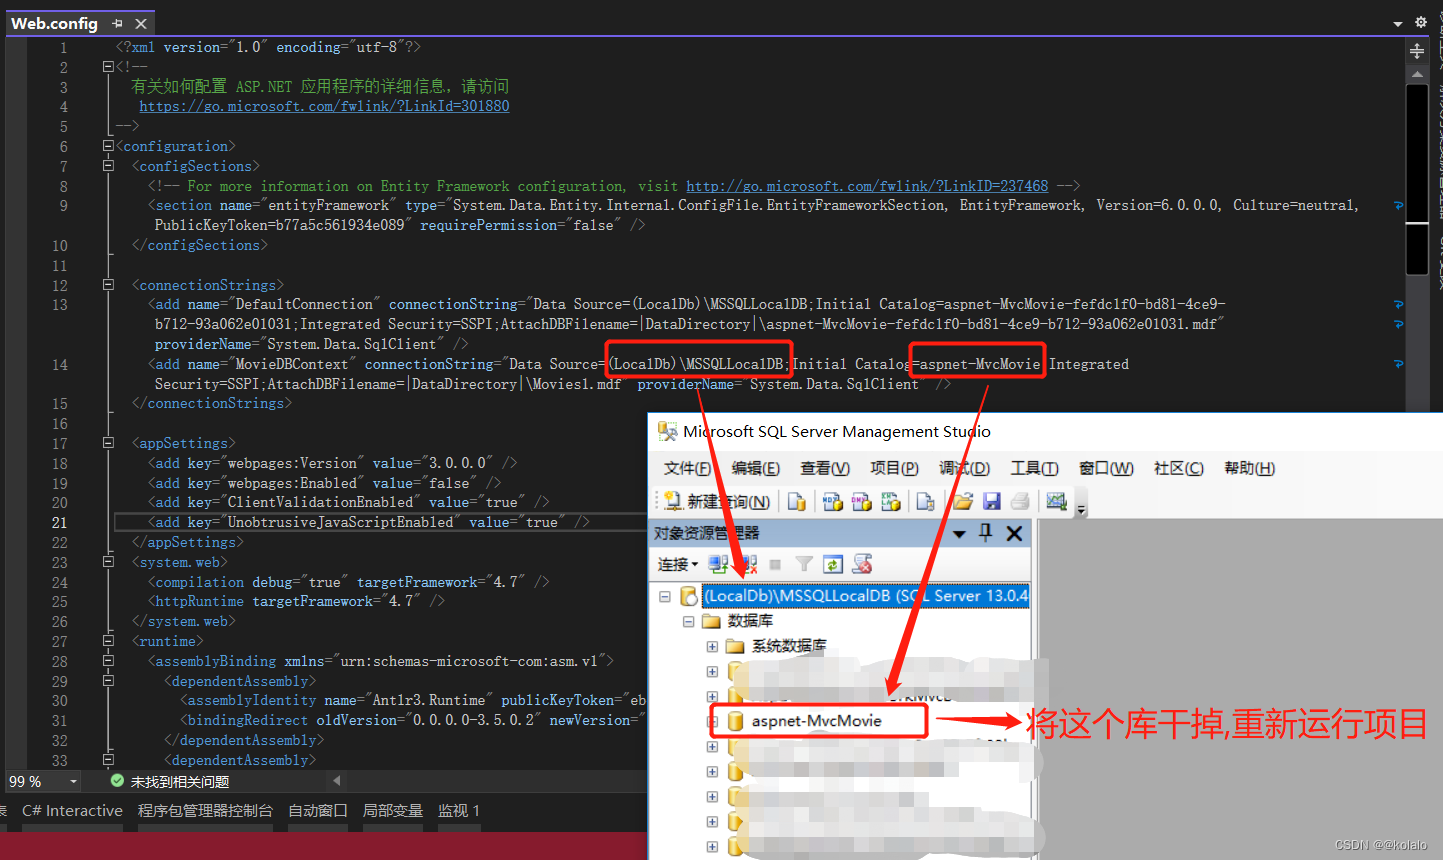Collapse the (LocalDb)\MSSQLLocalDB server node
The image size is (1443, 860).
664,596
